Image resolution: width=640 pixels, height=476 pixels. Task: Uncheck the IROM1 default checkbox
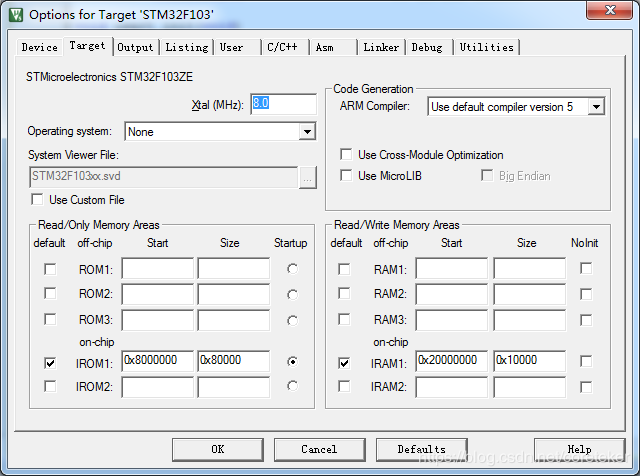50,363
